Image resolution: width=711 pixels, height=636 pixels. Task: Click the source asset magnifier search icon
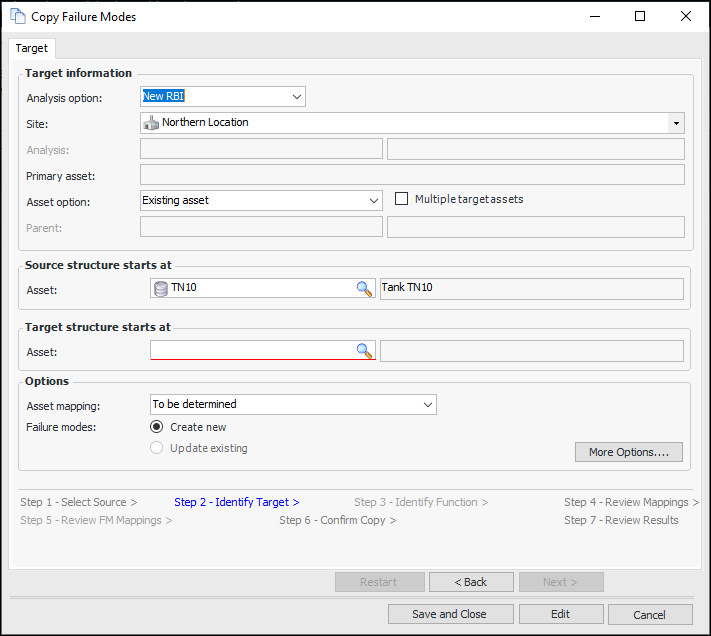coord(365,289)
